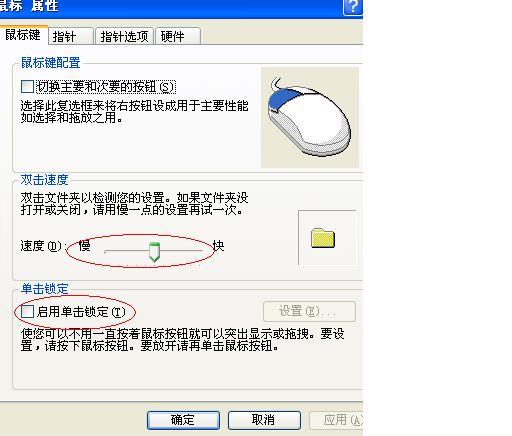Click 确定 button to confirm
512x436 pixels.
coord(183,420)
